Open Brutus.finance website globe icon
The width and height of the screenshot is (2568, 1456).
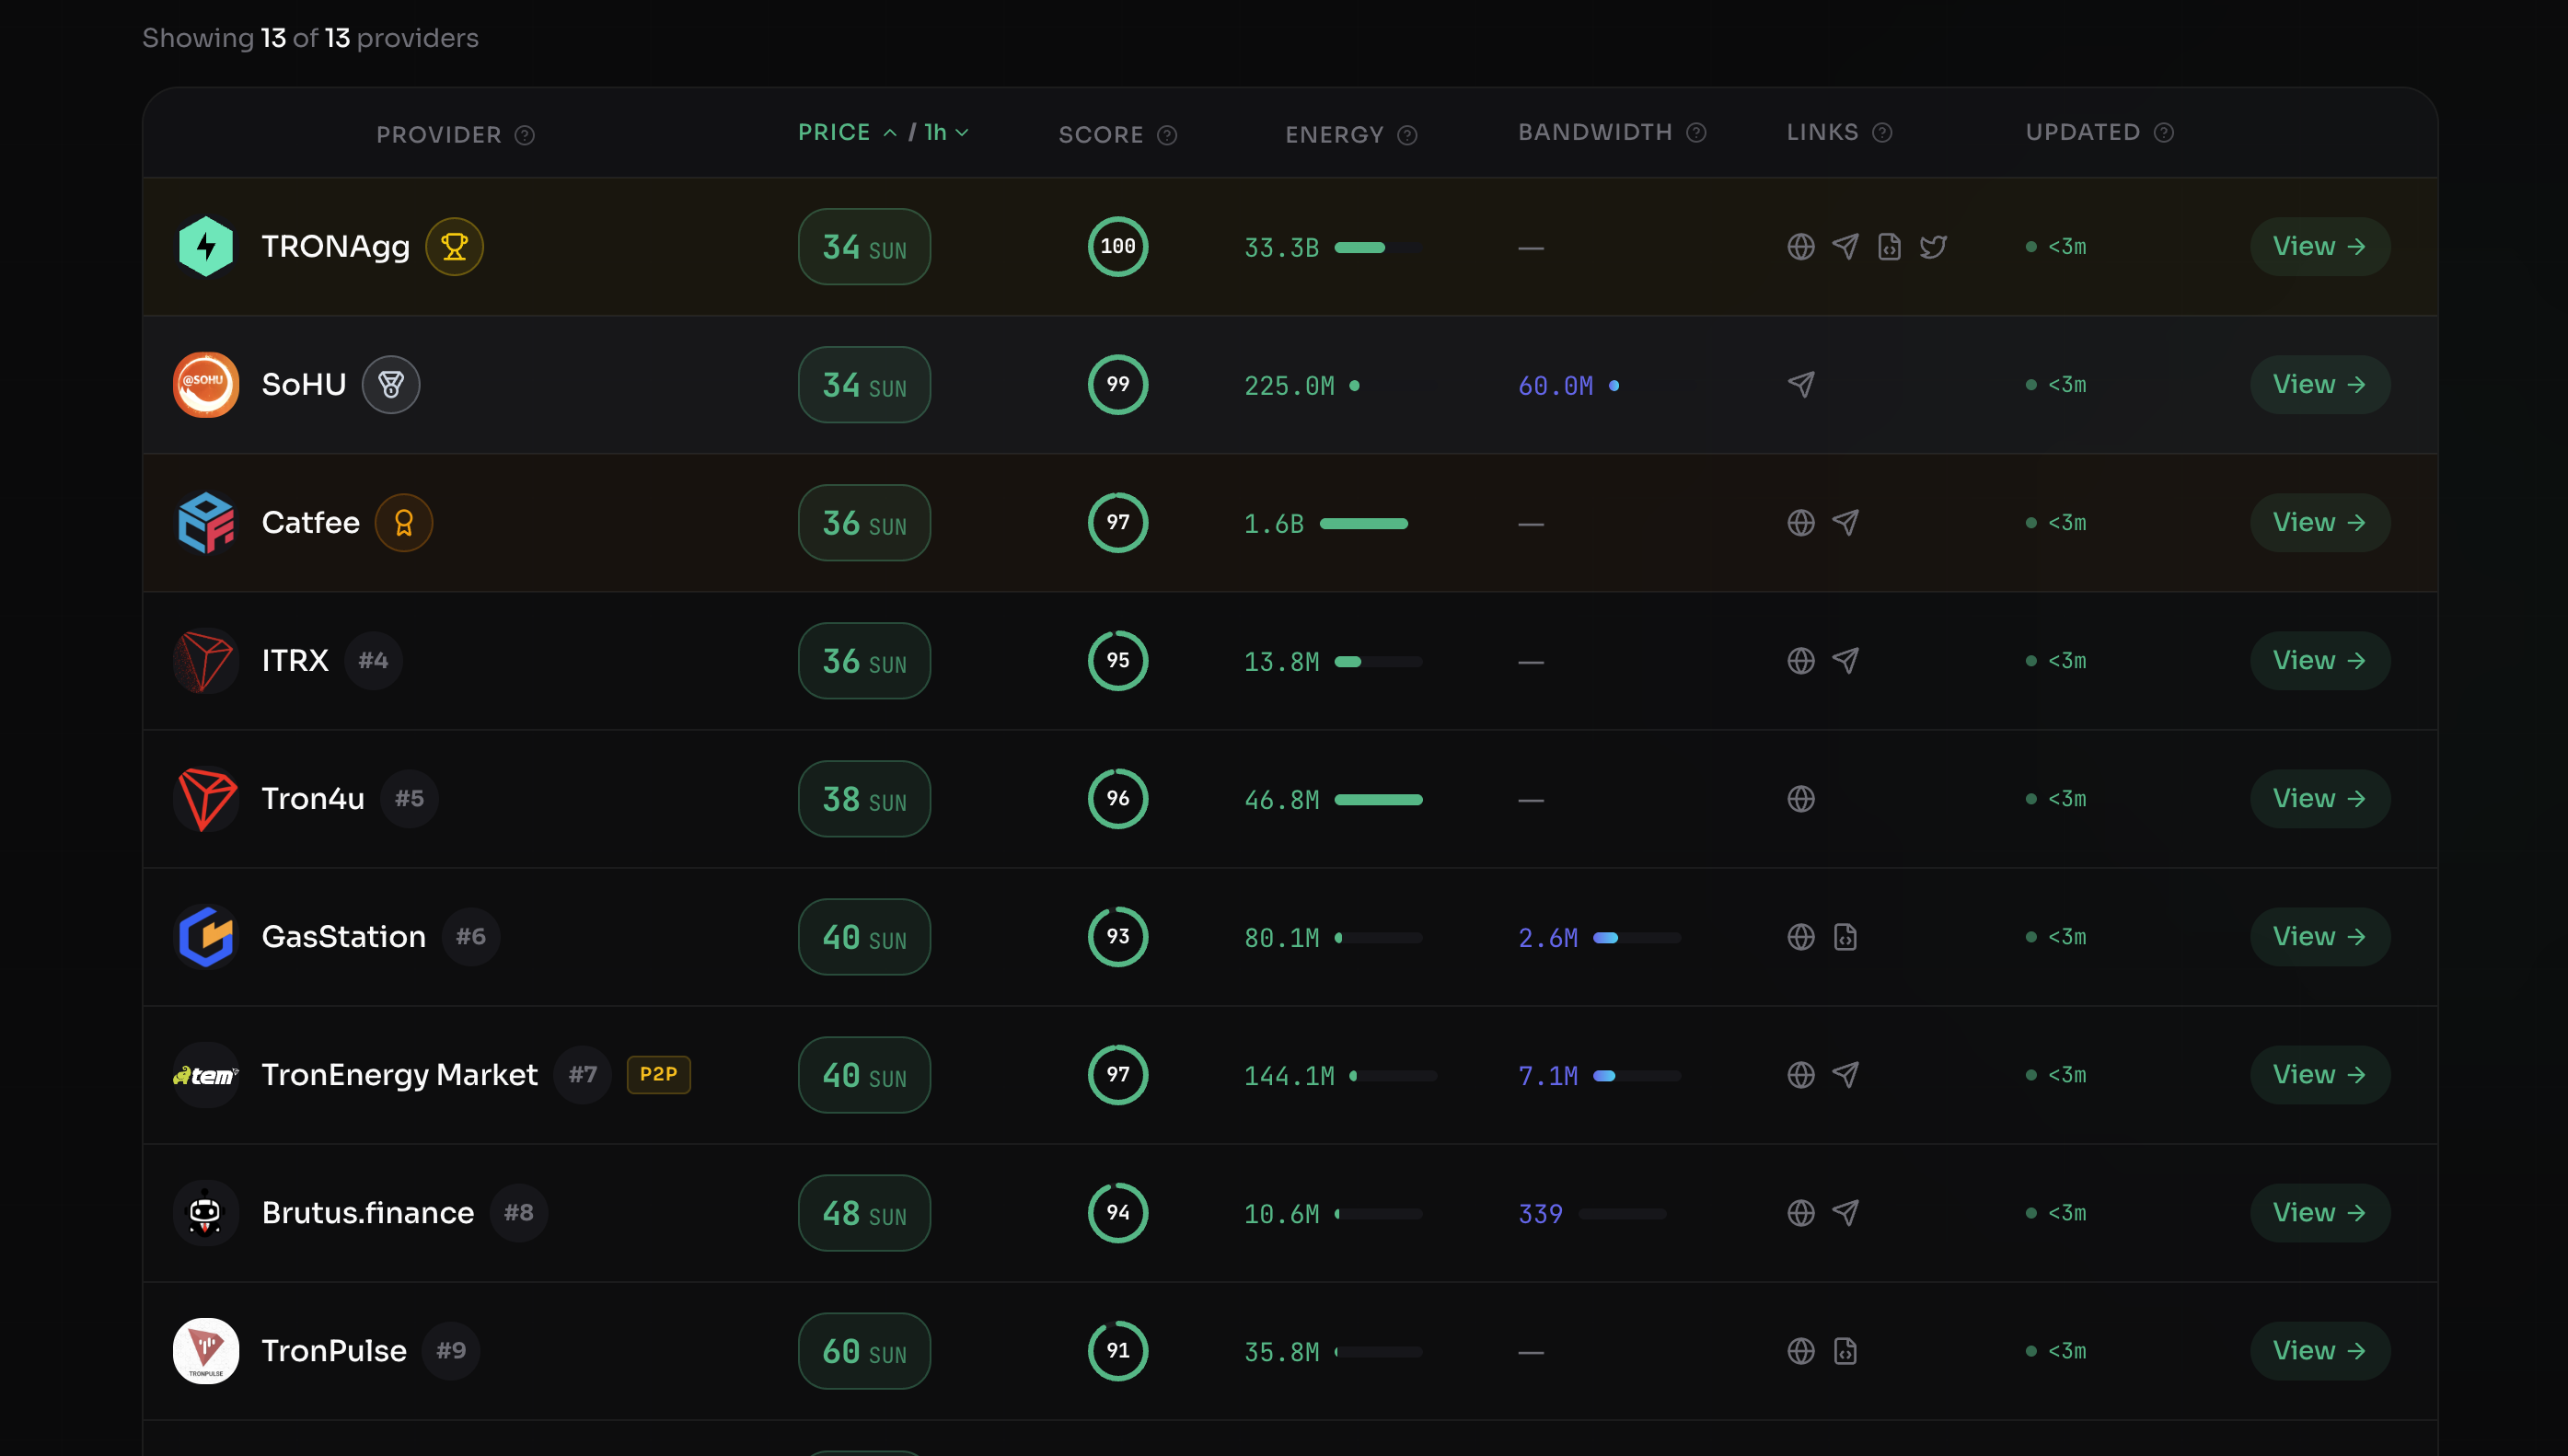1800,1212
